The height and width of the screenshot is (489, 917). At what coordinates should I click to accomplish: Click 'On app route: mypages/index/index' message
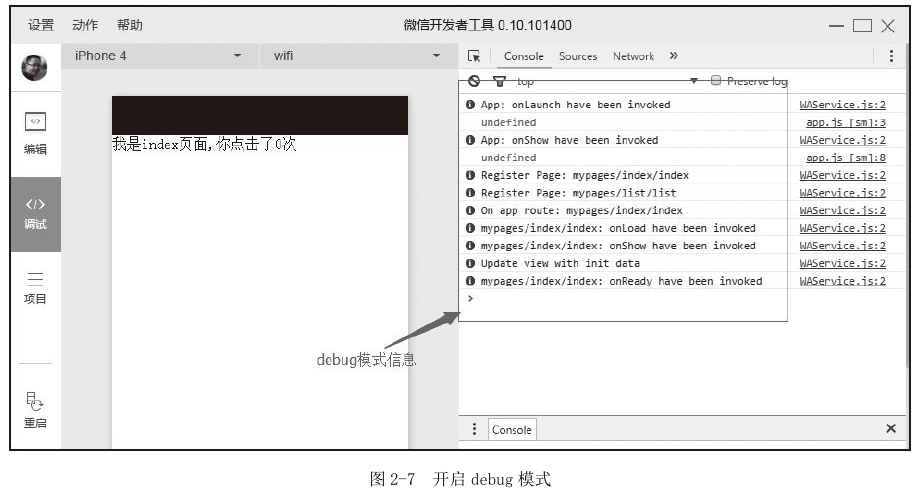point(581,210)
